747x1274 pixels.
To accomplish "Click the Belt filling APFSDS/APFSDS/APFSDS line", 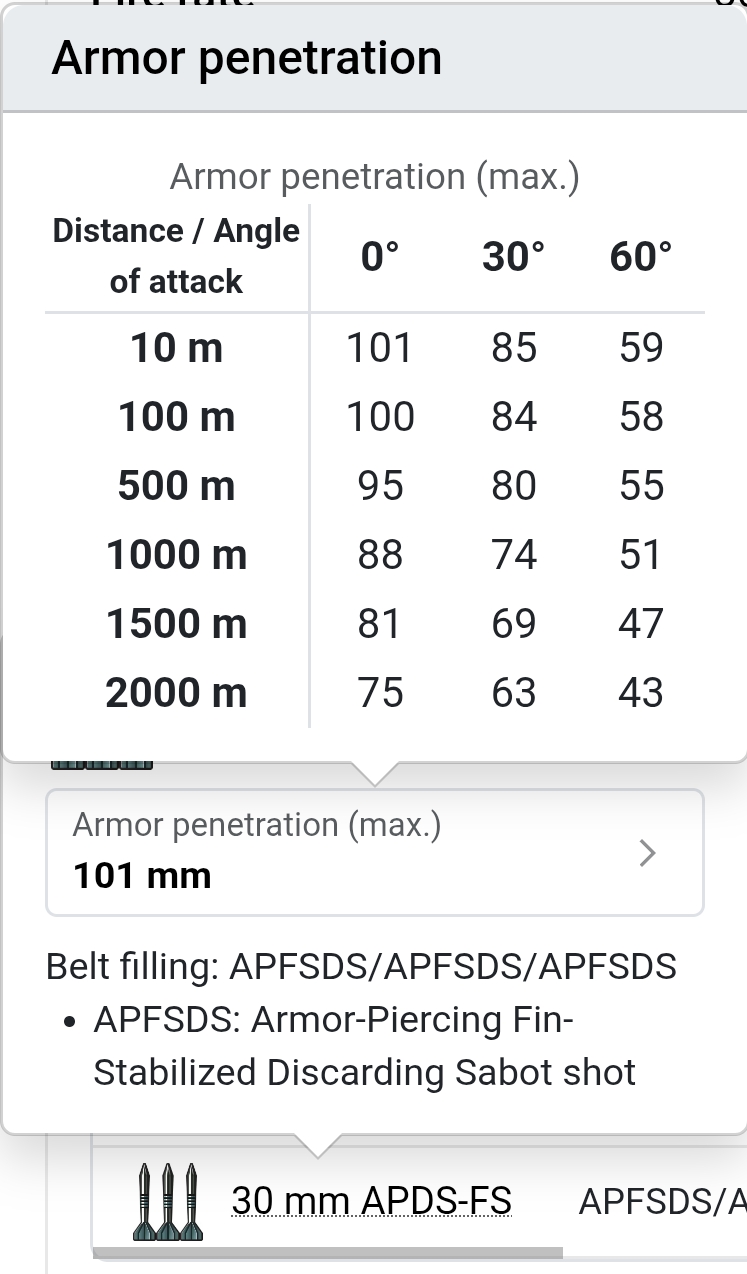I will [361, 967].
